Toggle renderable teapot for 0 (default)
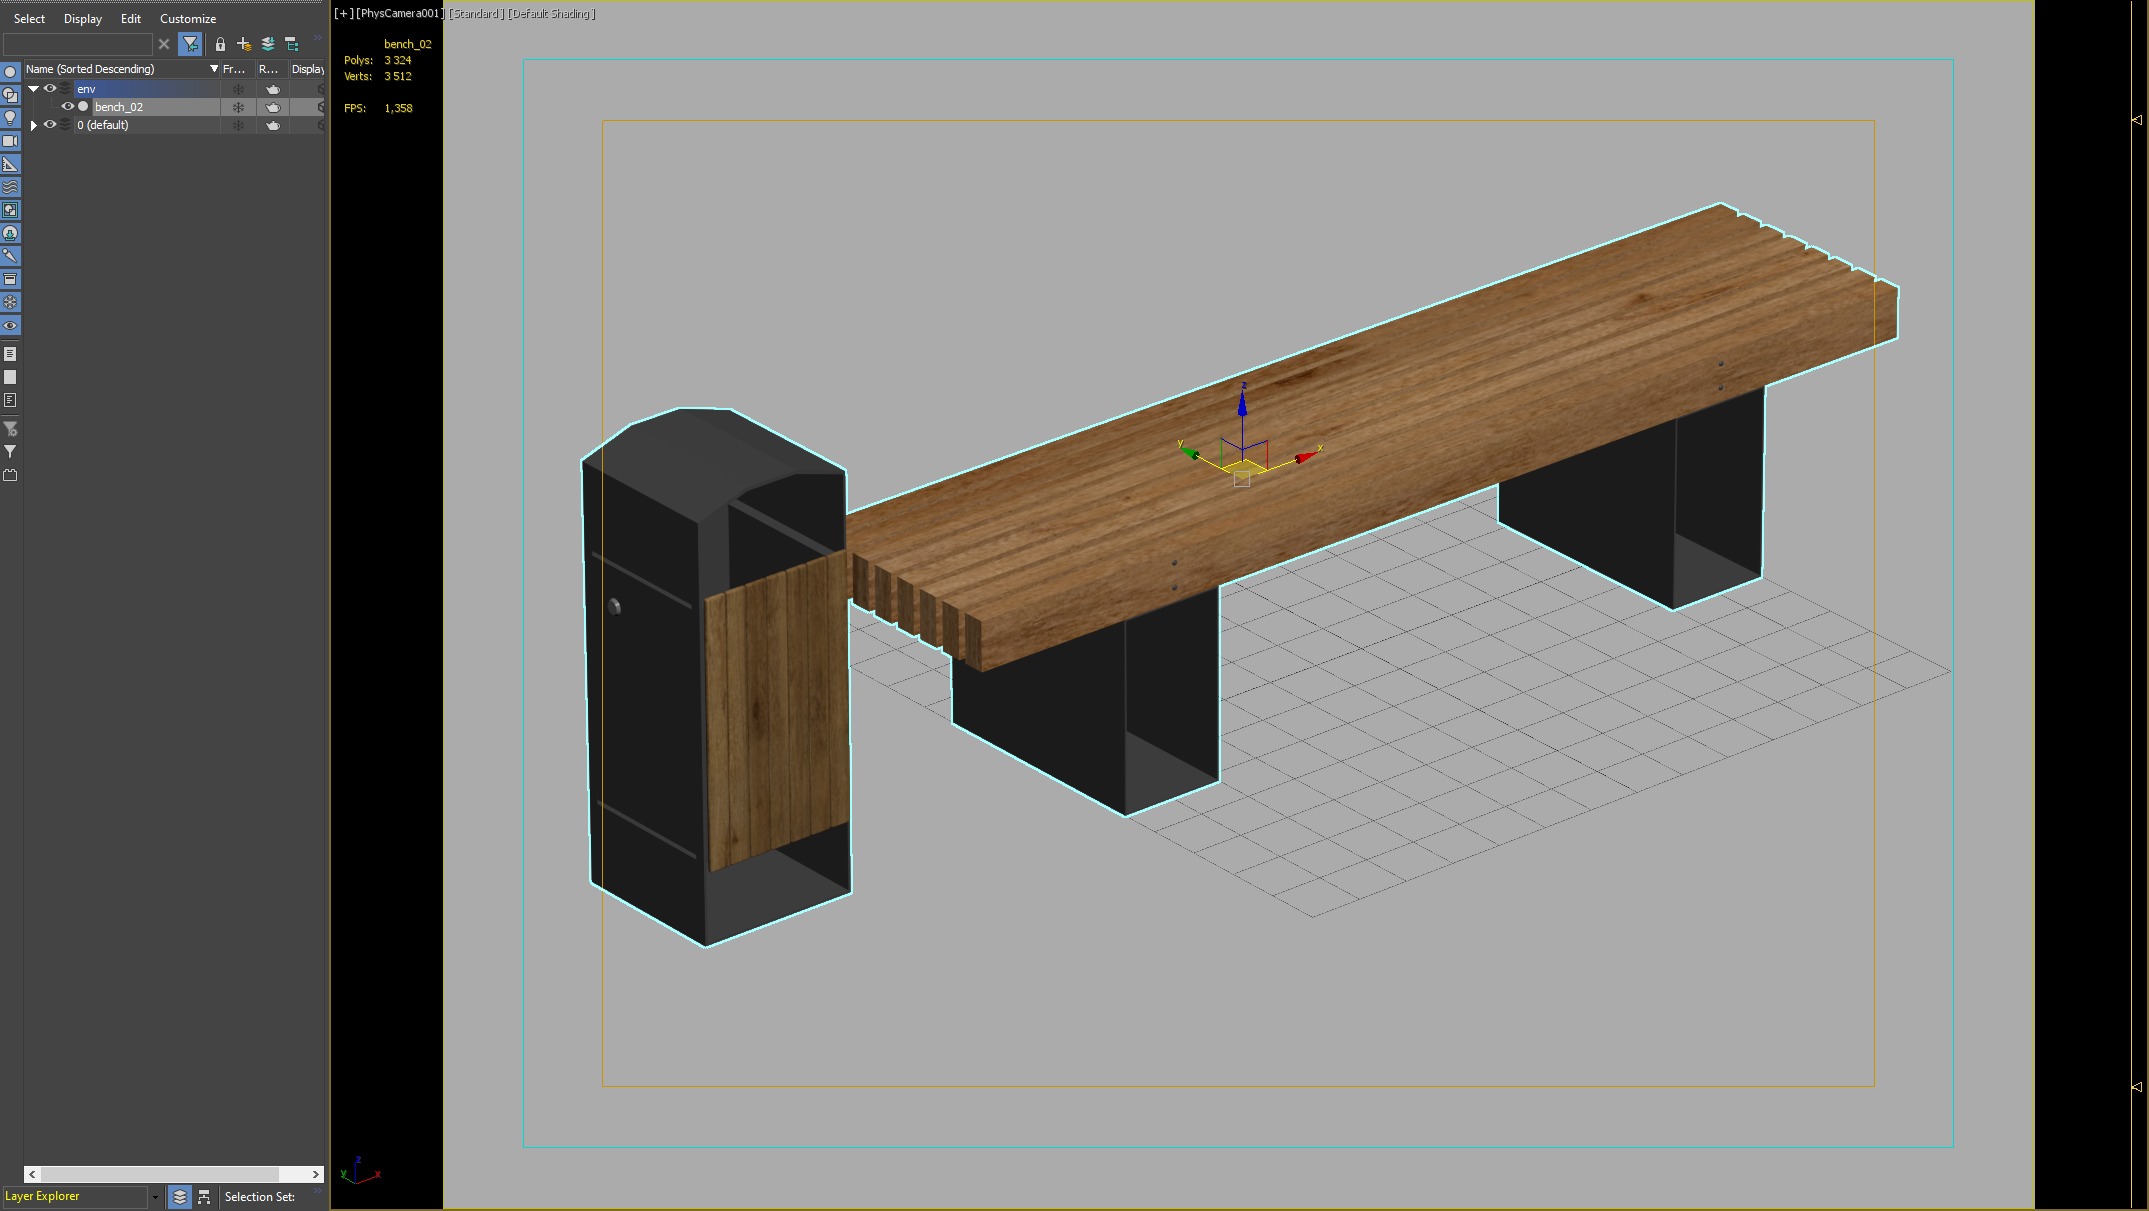Viewport: 2149px width, 1211px height. click(272, 125)
